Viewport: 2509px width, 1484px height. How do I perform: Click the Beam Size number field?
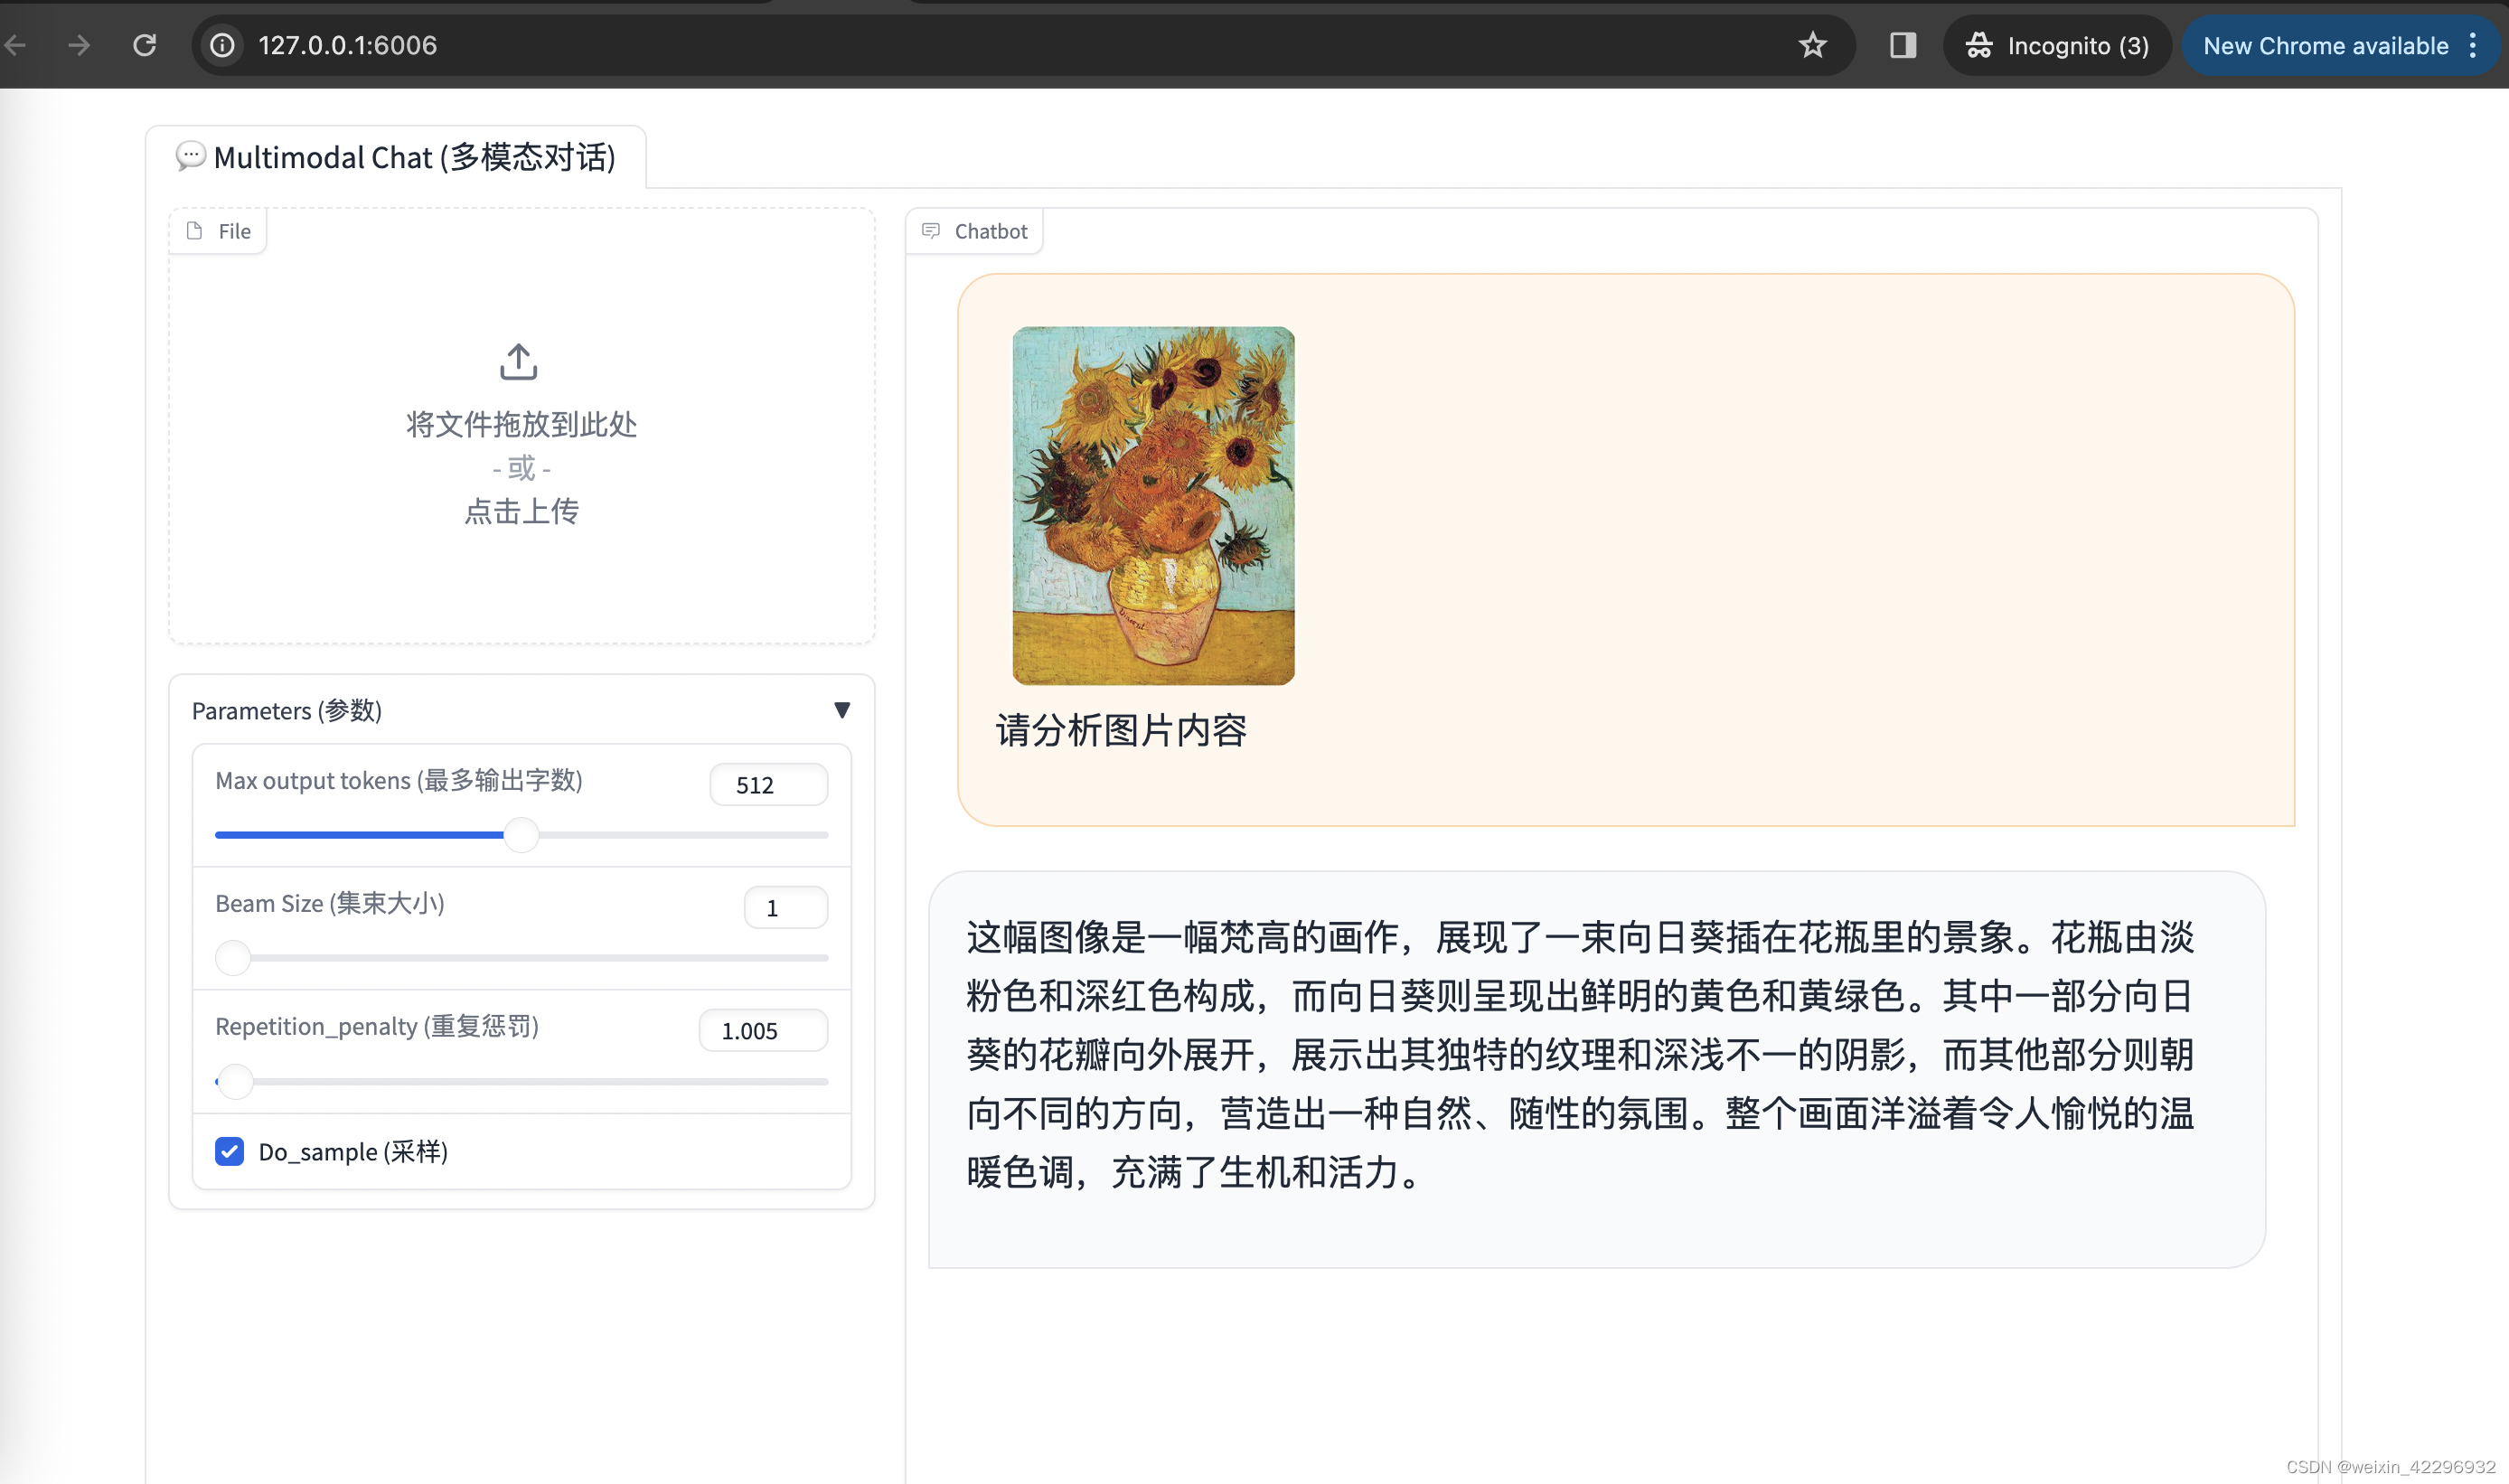click(x=785, y=908)
